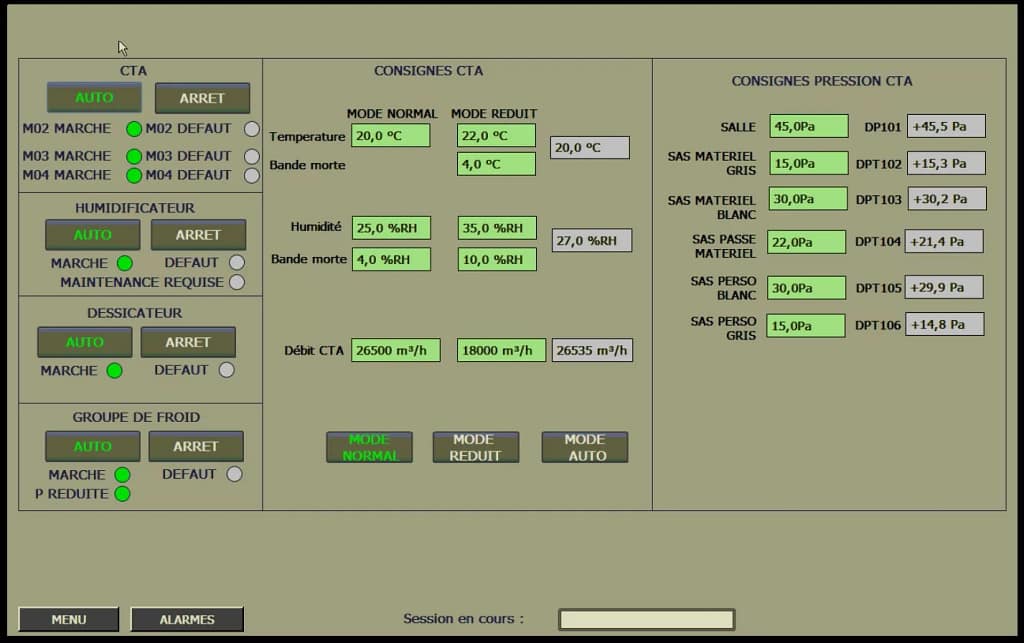1024x643 pixels.
Task: Click the M04 MARCHE green status light
Action: click(134, 176)
